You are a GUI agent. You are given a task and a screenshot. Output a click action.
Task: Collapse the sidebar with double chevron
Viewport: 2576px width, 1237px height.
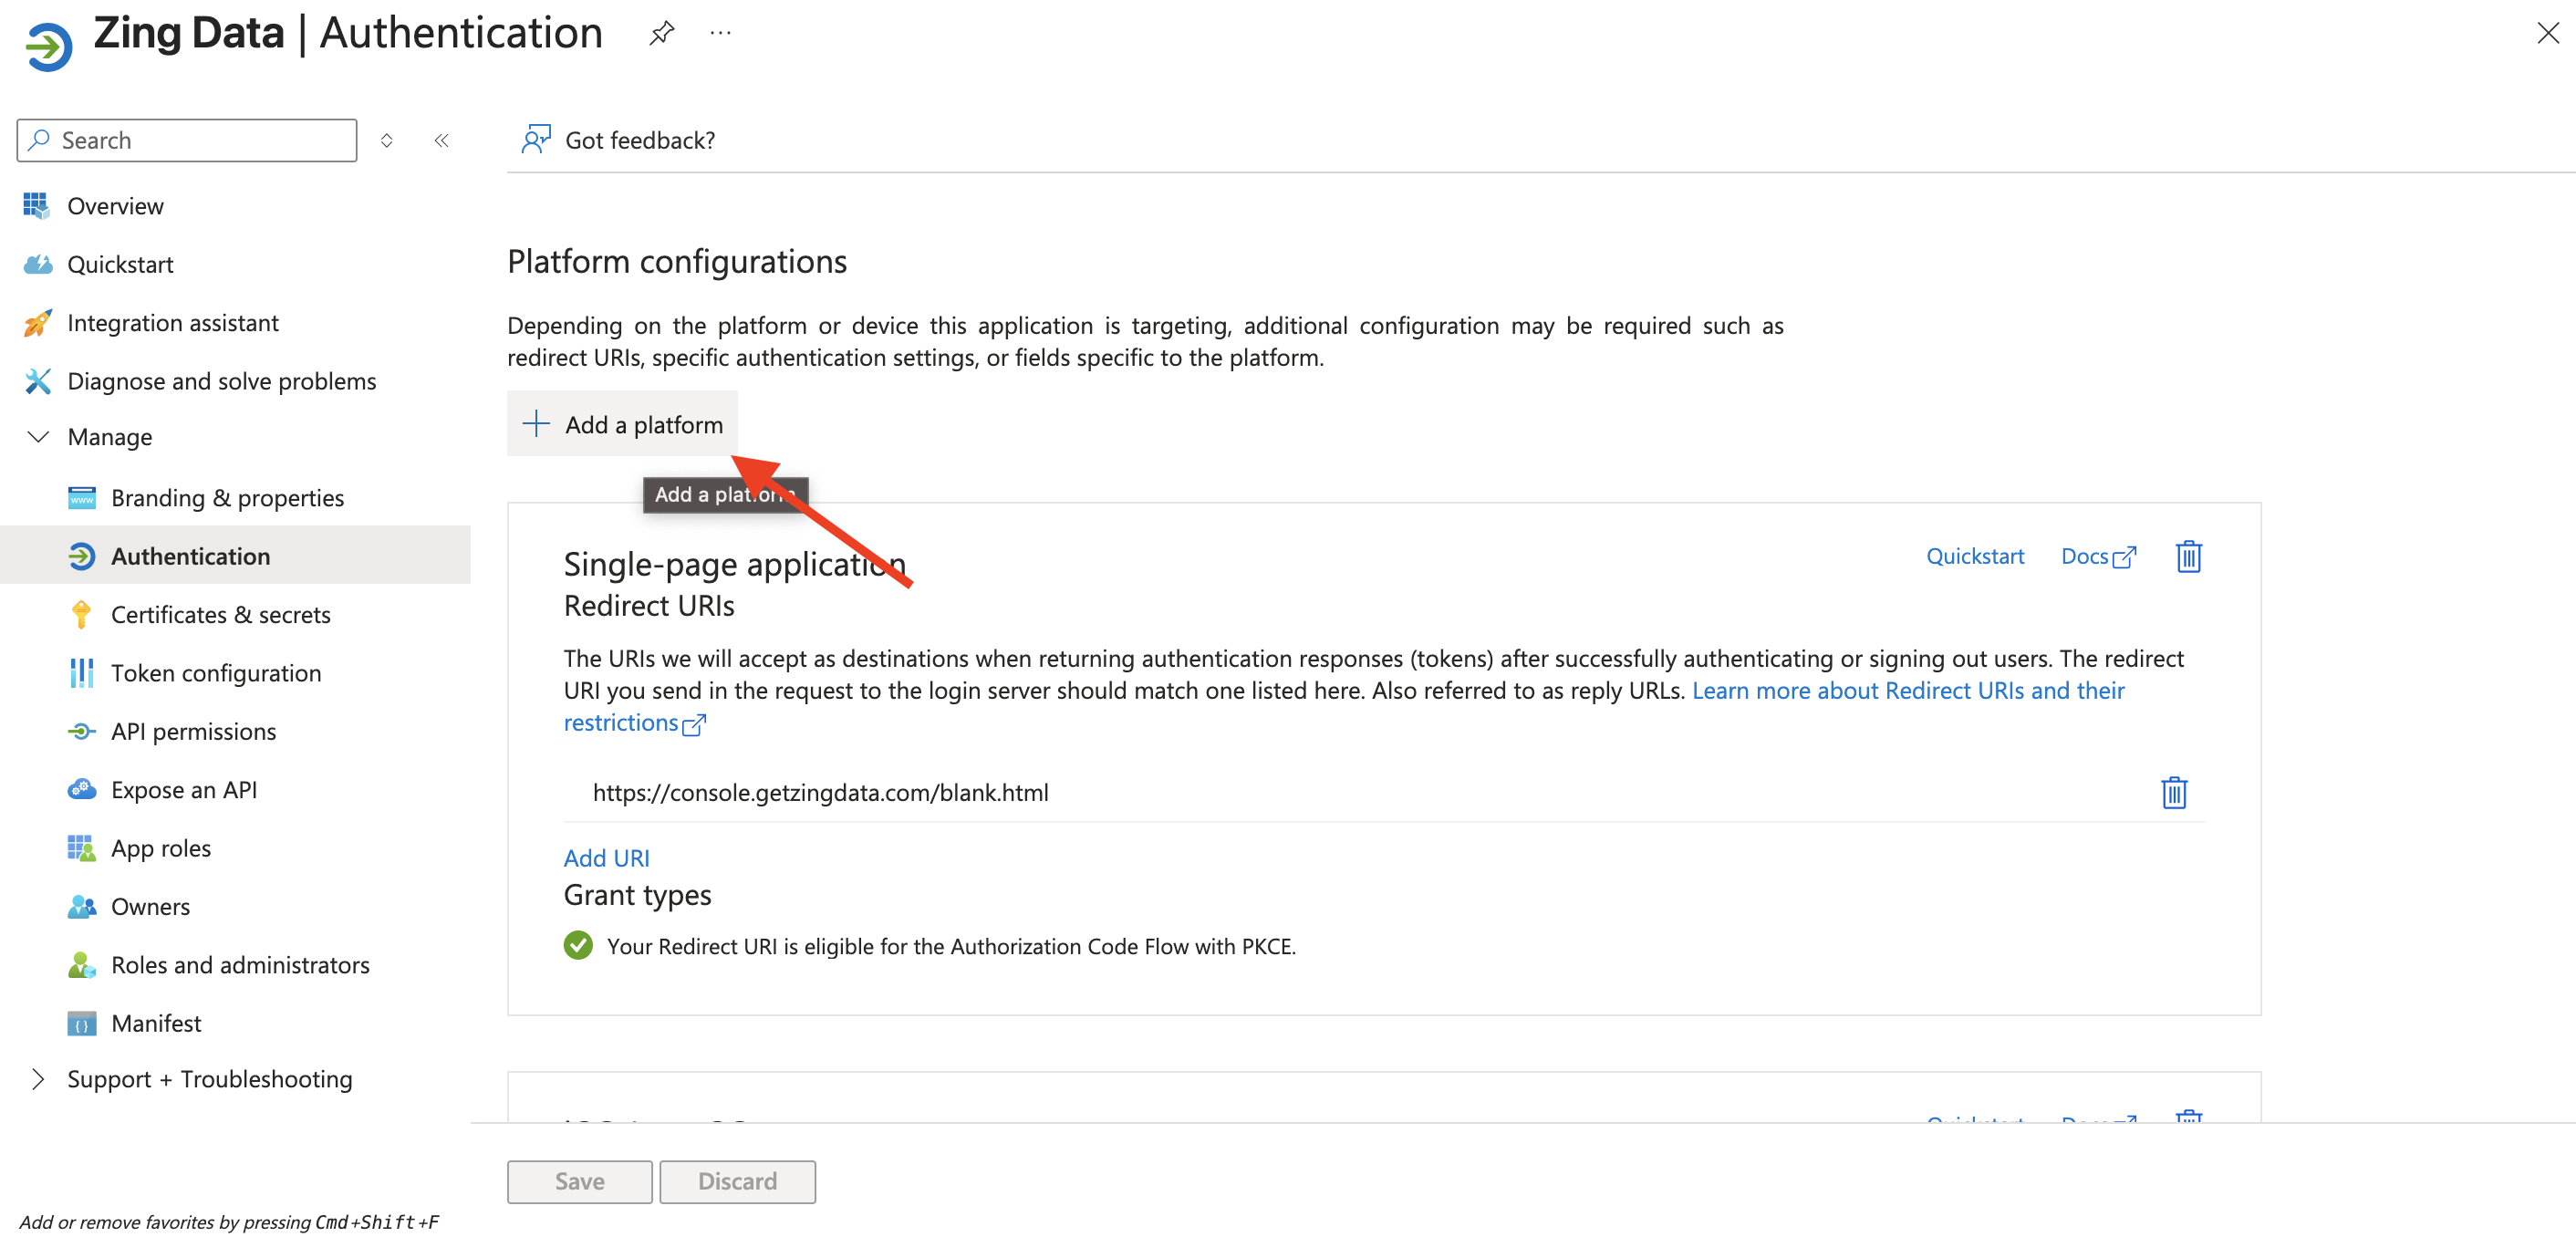[441, 140]
